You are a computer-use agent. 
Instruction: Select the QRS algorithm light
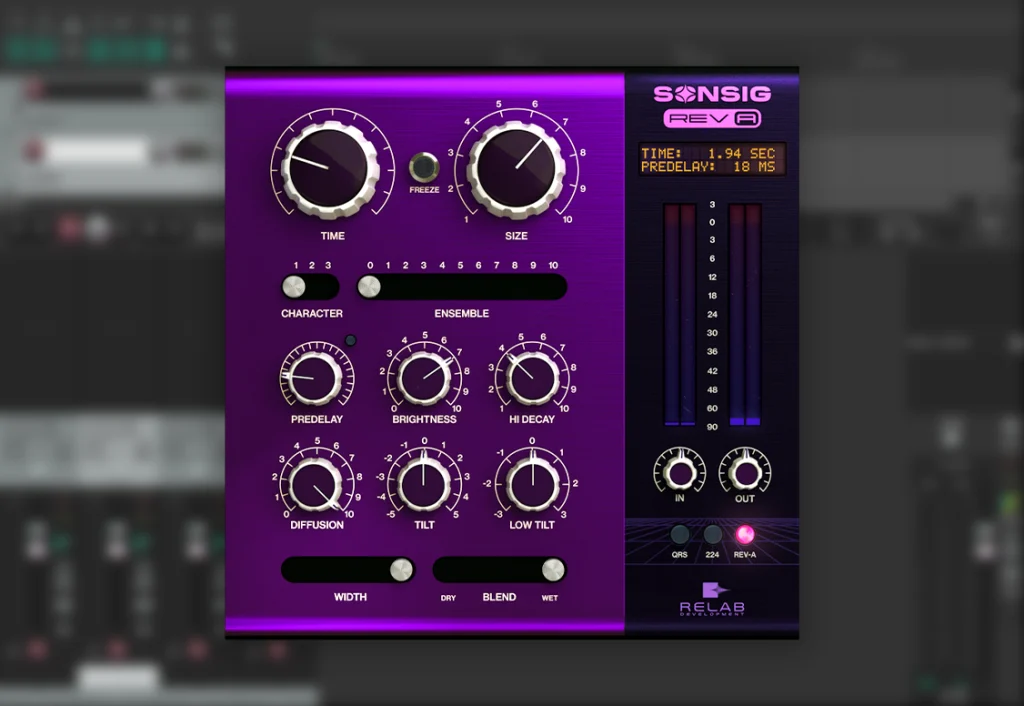click(679, 533)
